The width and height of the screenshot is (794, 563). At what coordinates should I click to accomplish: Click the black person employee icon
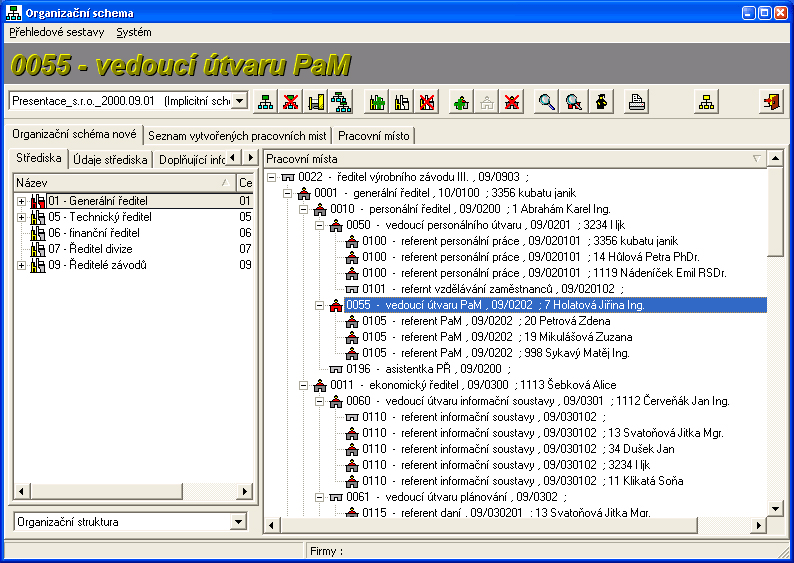(x=602, y=102)
